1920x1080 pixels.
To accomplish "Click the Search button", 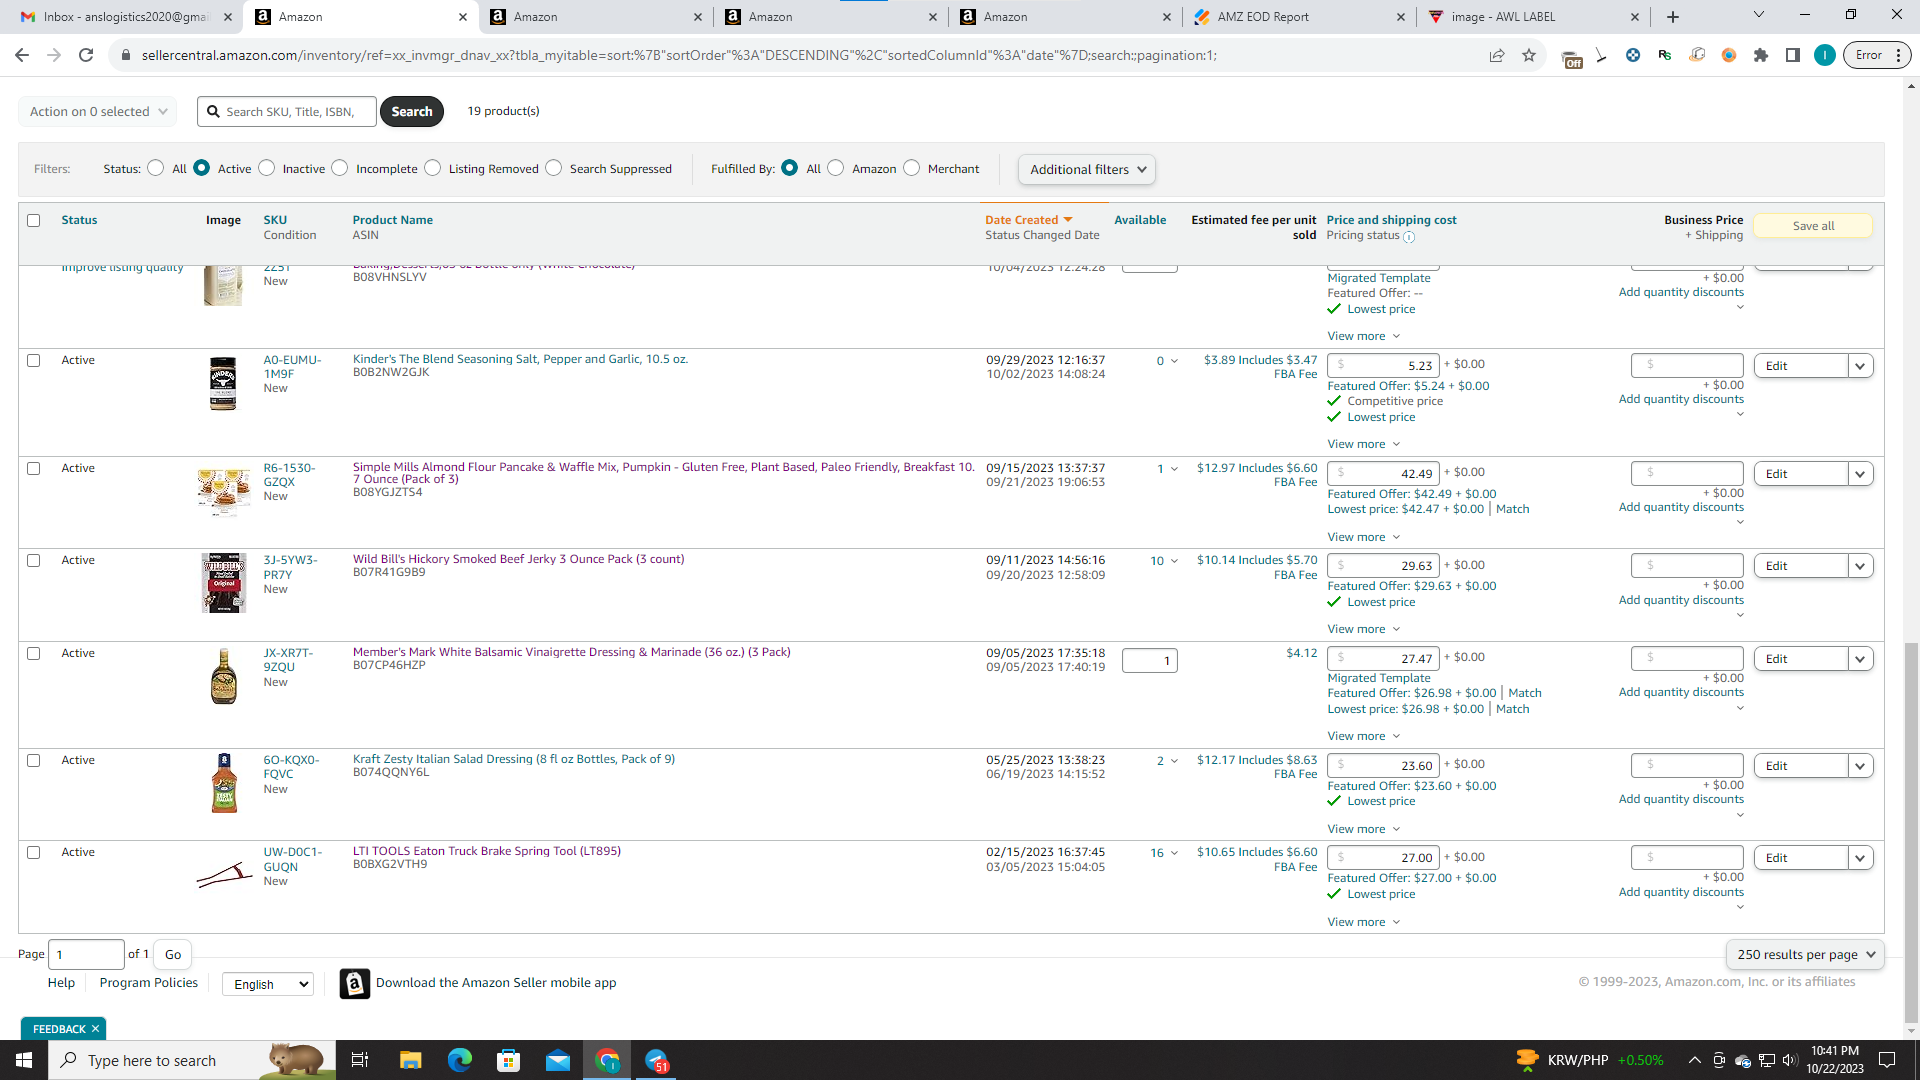I will [x=412, y=111].
